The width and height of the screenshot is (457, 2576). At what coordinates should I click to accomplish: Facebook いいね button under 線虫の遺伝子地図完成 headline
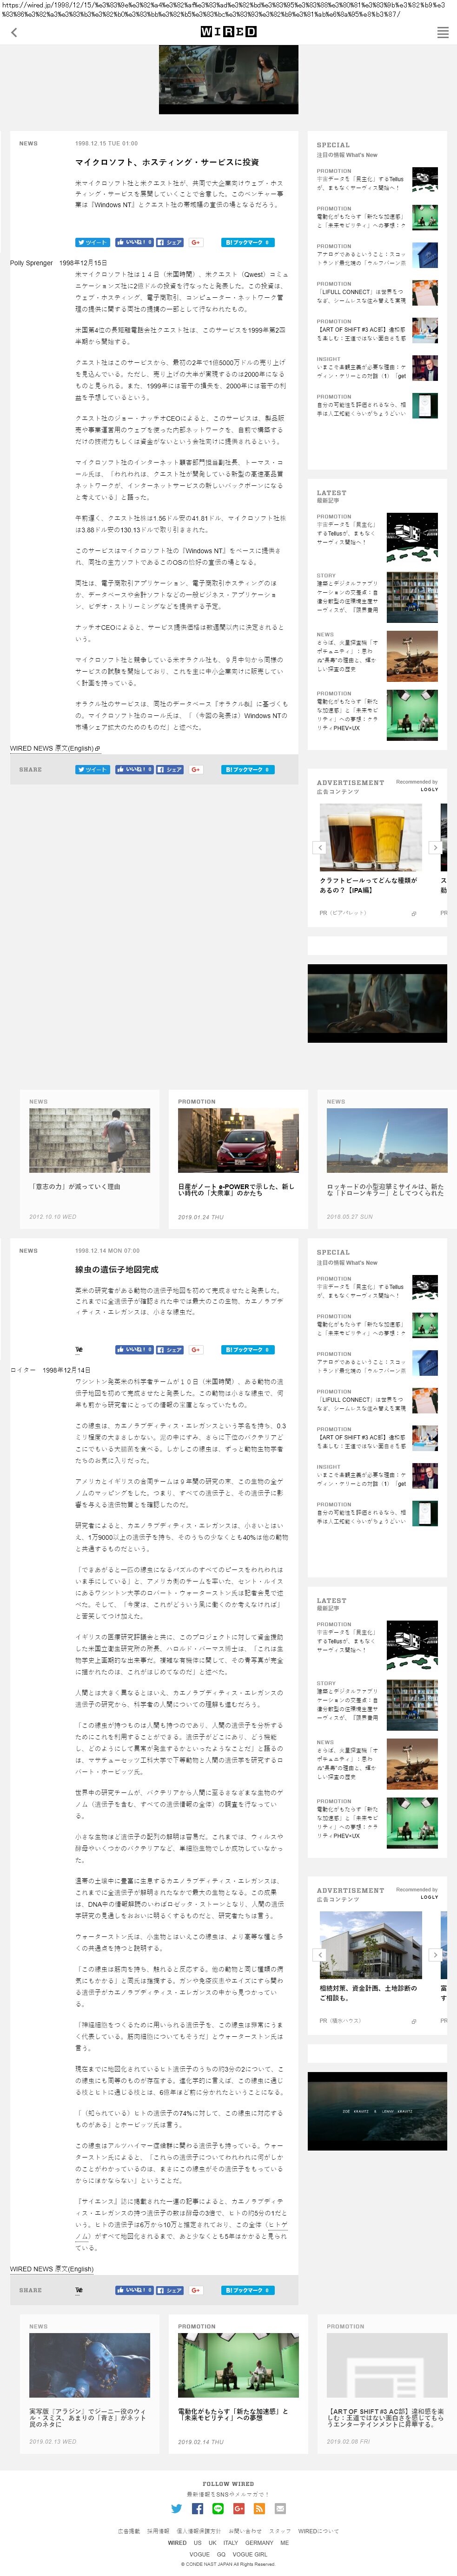(134, 1349)
